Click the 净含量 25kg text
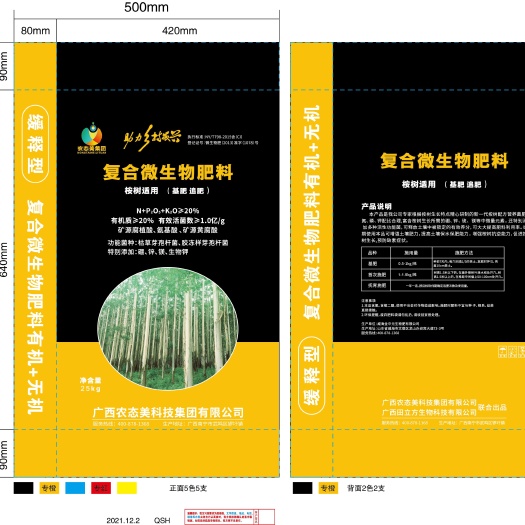The height and width of the screenshot is (525, 525). click(90, 384)
